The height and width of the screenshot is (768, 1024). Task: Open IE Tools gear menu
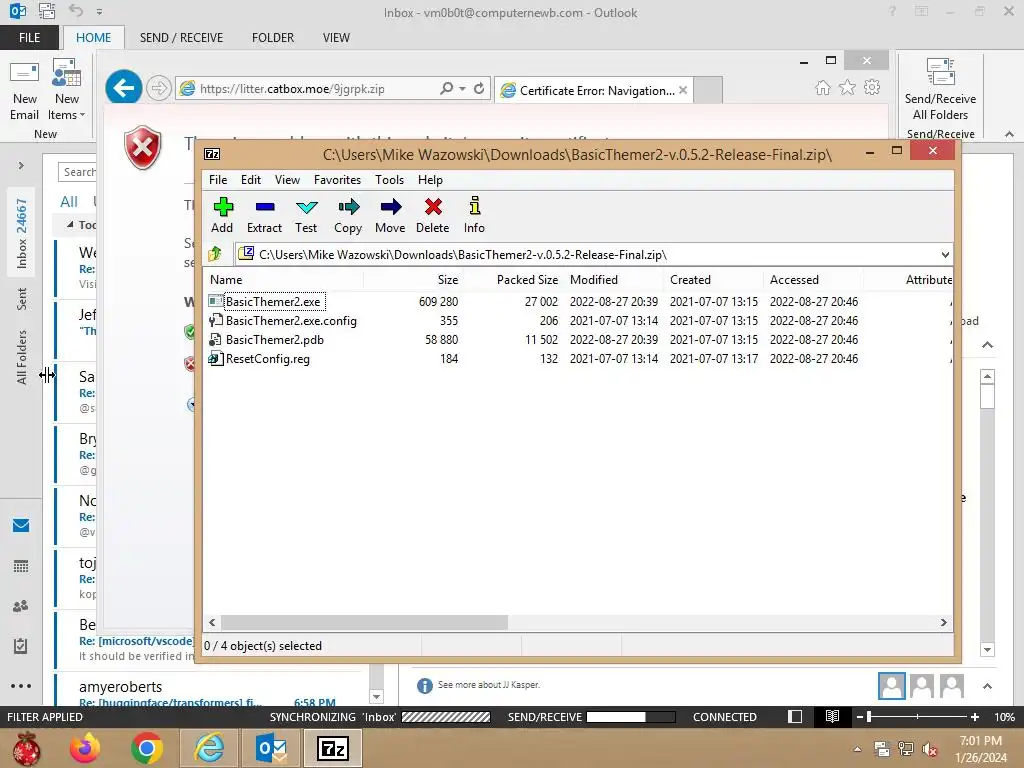click(872, 88)
